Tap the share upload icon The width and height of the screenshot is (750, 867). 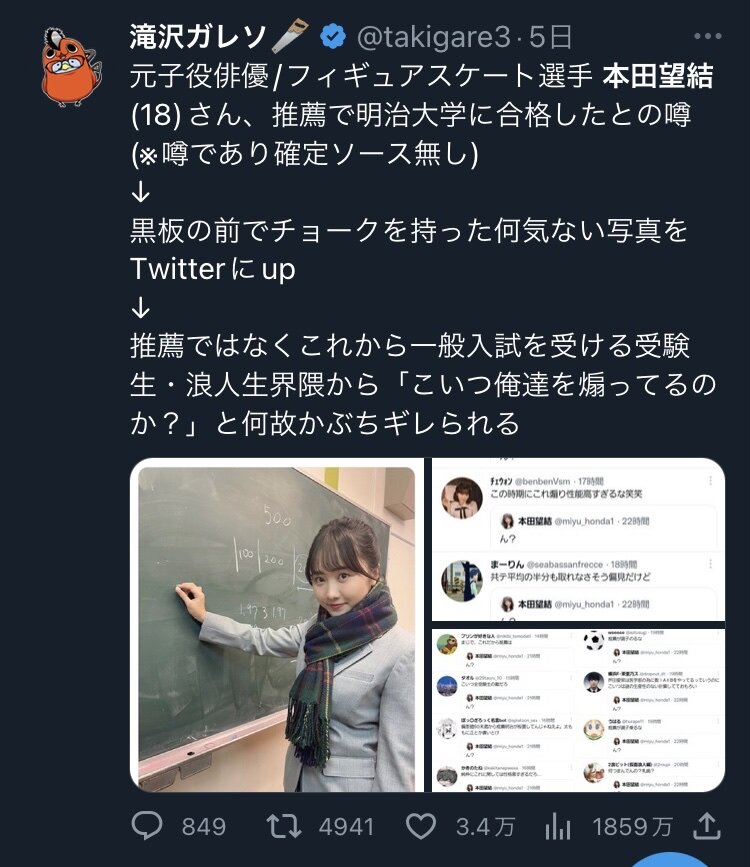tap(707, 826)
